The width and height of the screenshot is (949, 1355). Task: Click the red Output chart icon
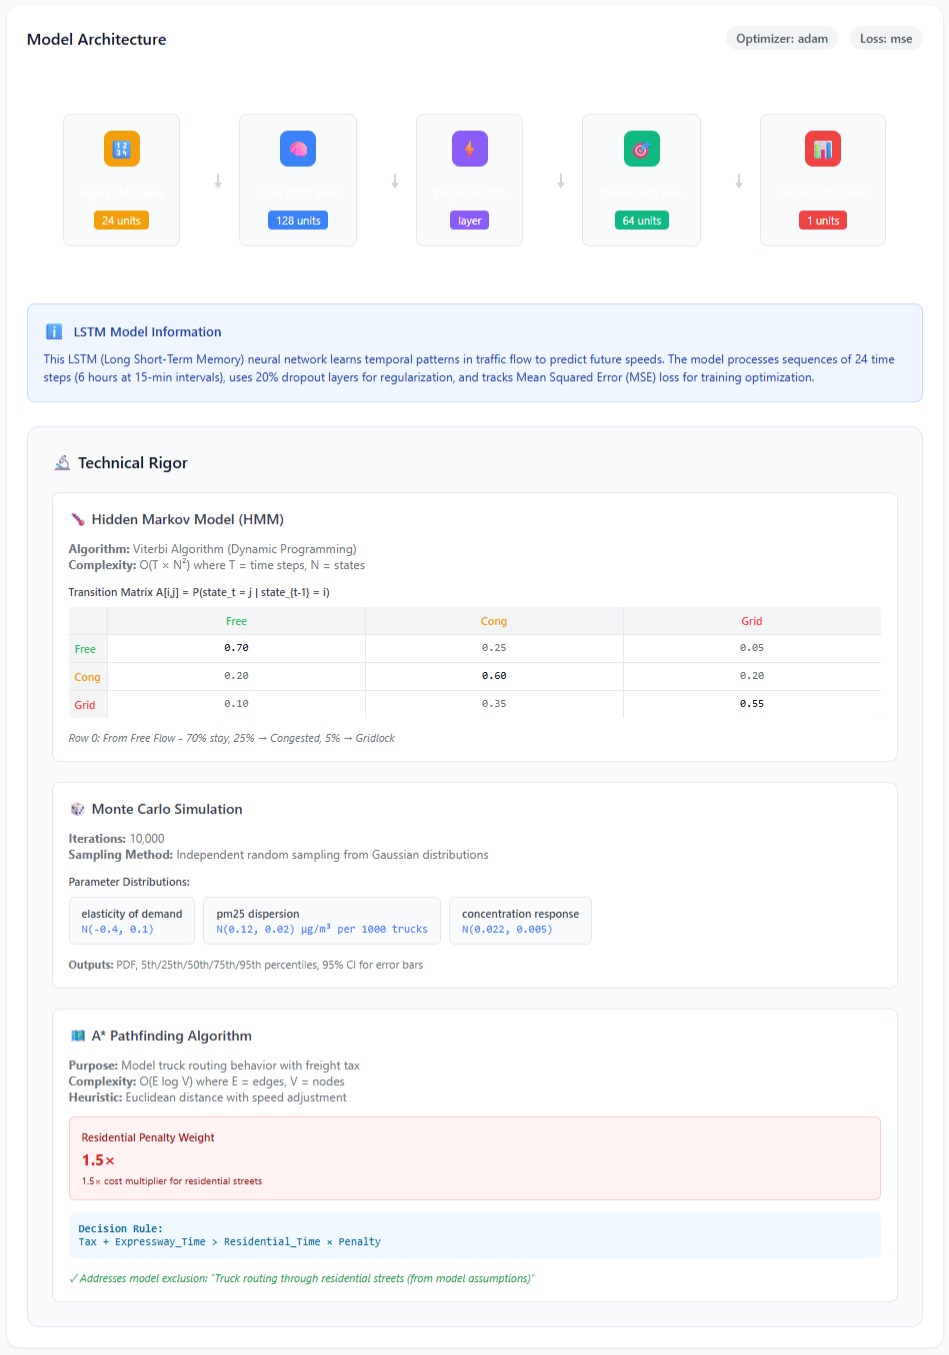(x=823, y=149)
